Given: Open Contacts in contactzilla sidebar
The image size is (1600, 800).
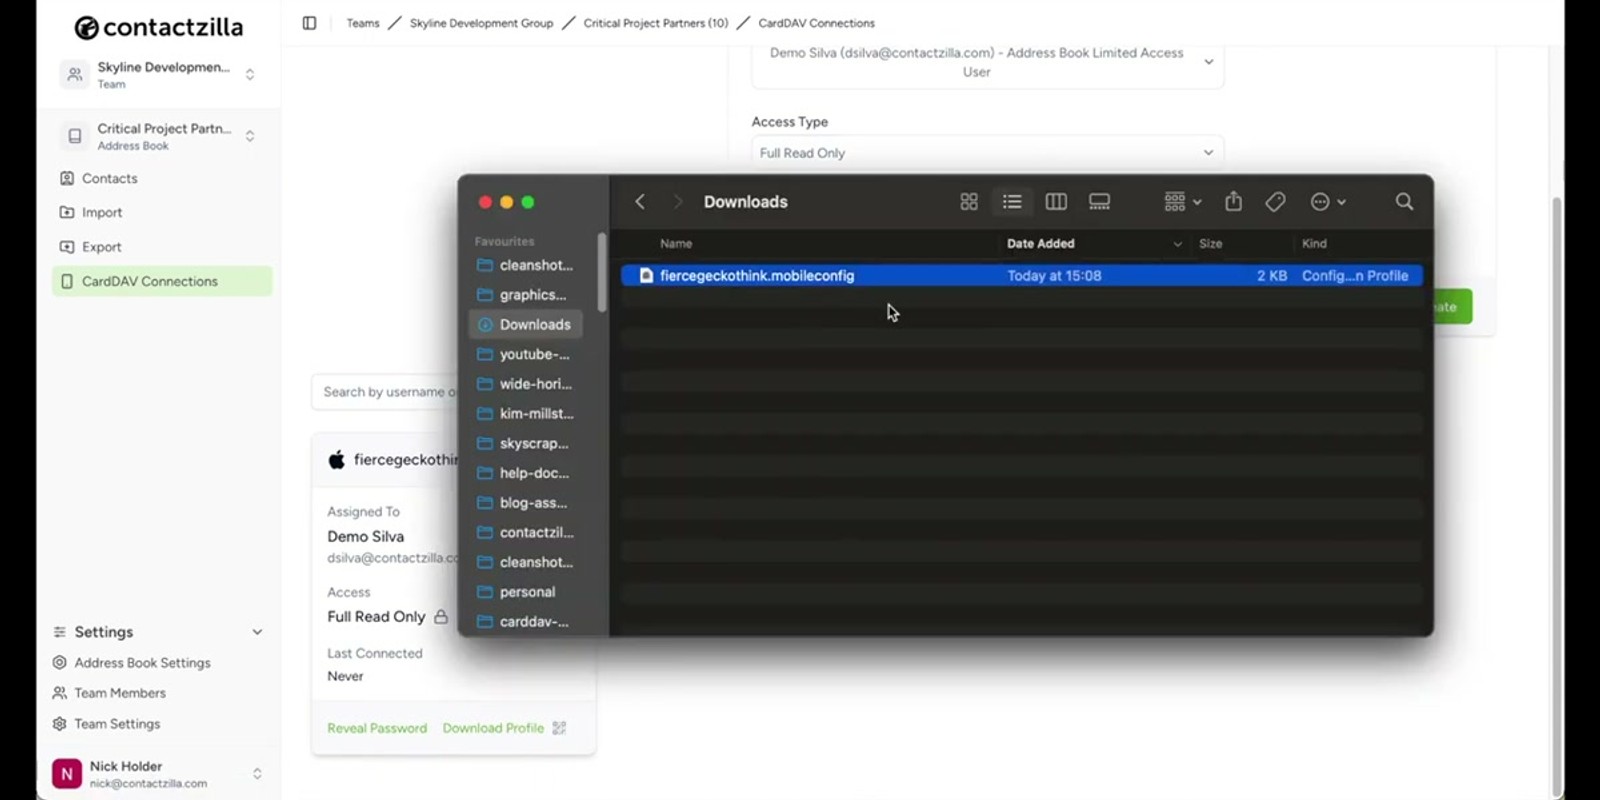Looking at the screenshot, I should 162,178.
